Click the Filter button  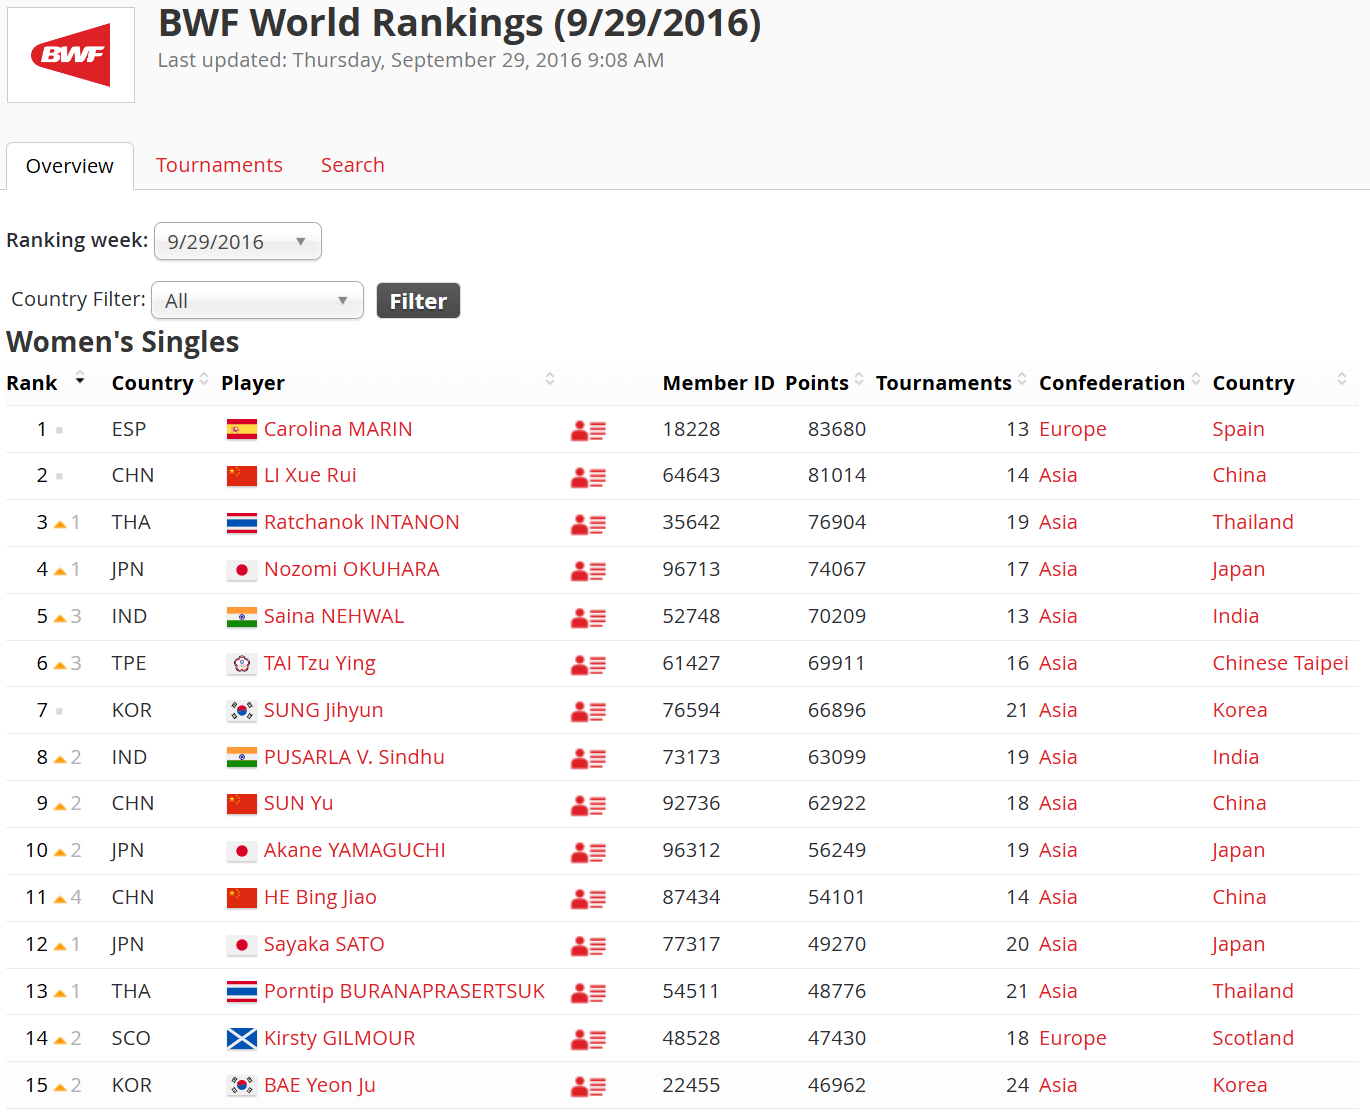[x=418, y=301]
